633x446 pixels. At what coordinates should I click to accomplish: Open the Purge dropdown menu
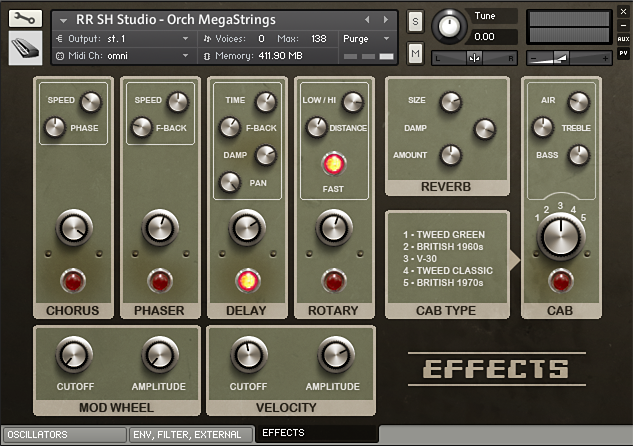point(367,39)
